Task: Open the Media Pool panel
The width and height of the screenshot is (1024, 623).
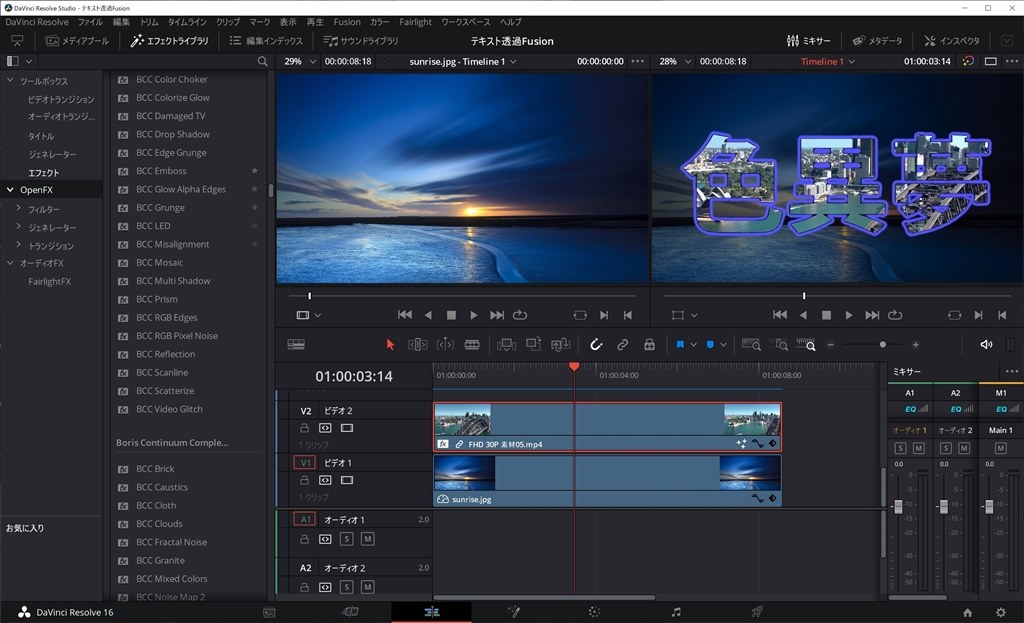Action: (77, 40)
